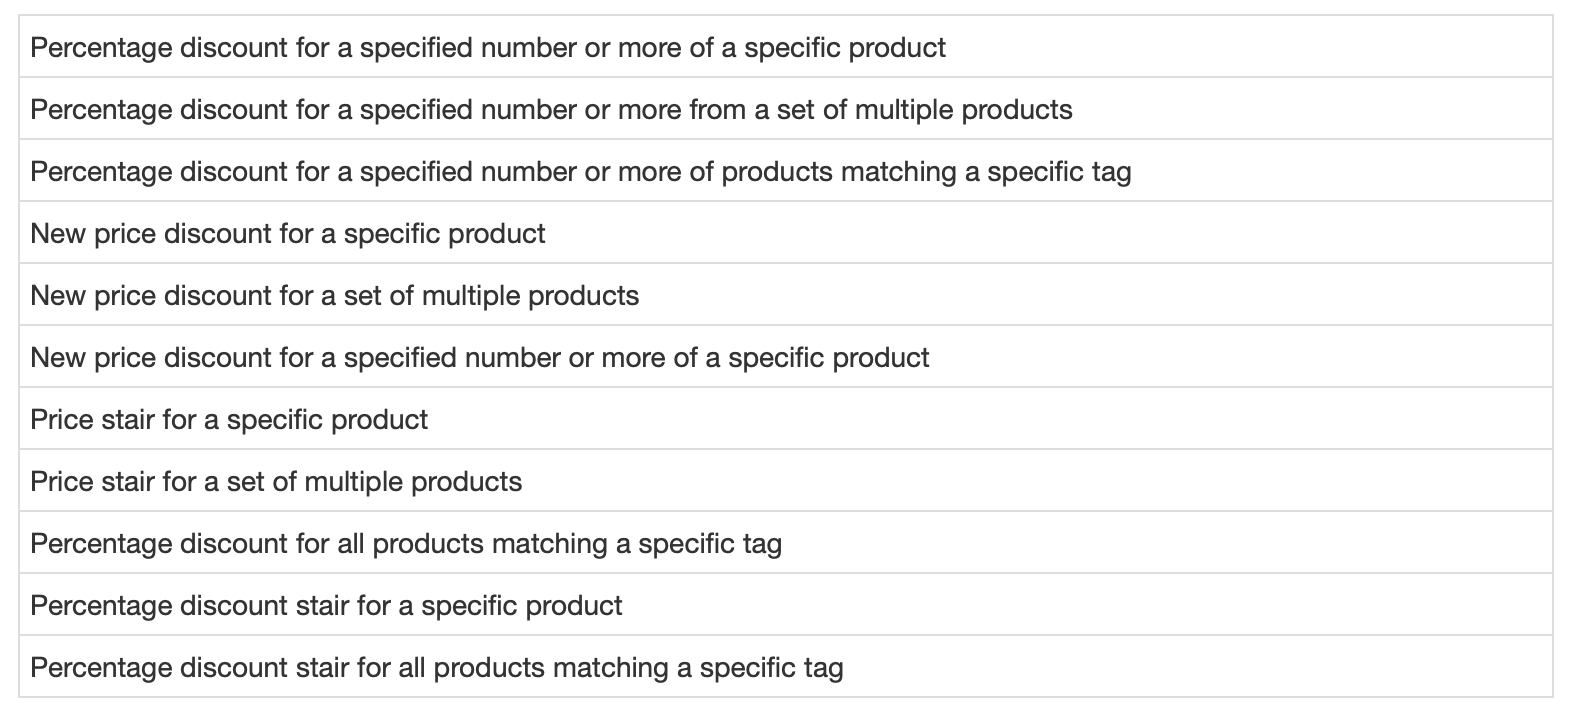The width and height of the screenshot is (1570, 722).
Task: Select quantity-based new price discount option
Action: tap(480, 358)
